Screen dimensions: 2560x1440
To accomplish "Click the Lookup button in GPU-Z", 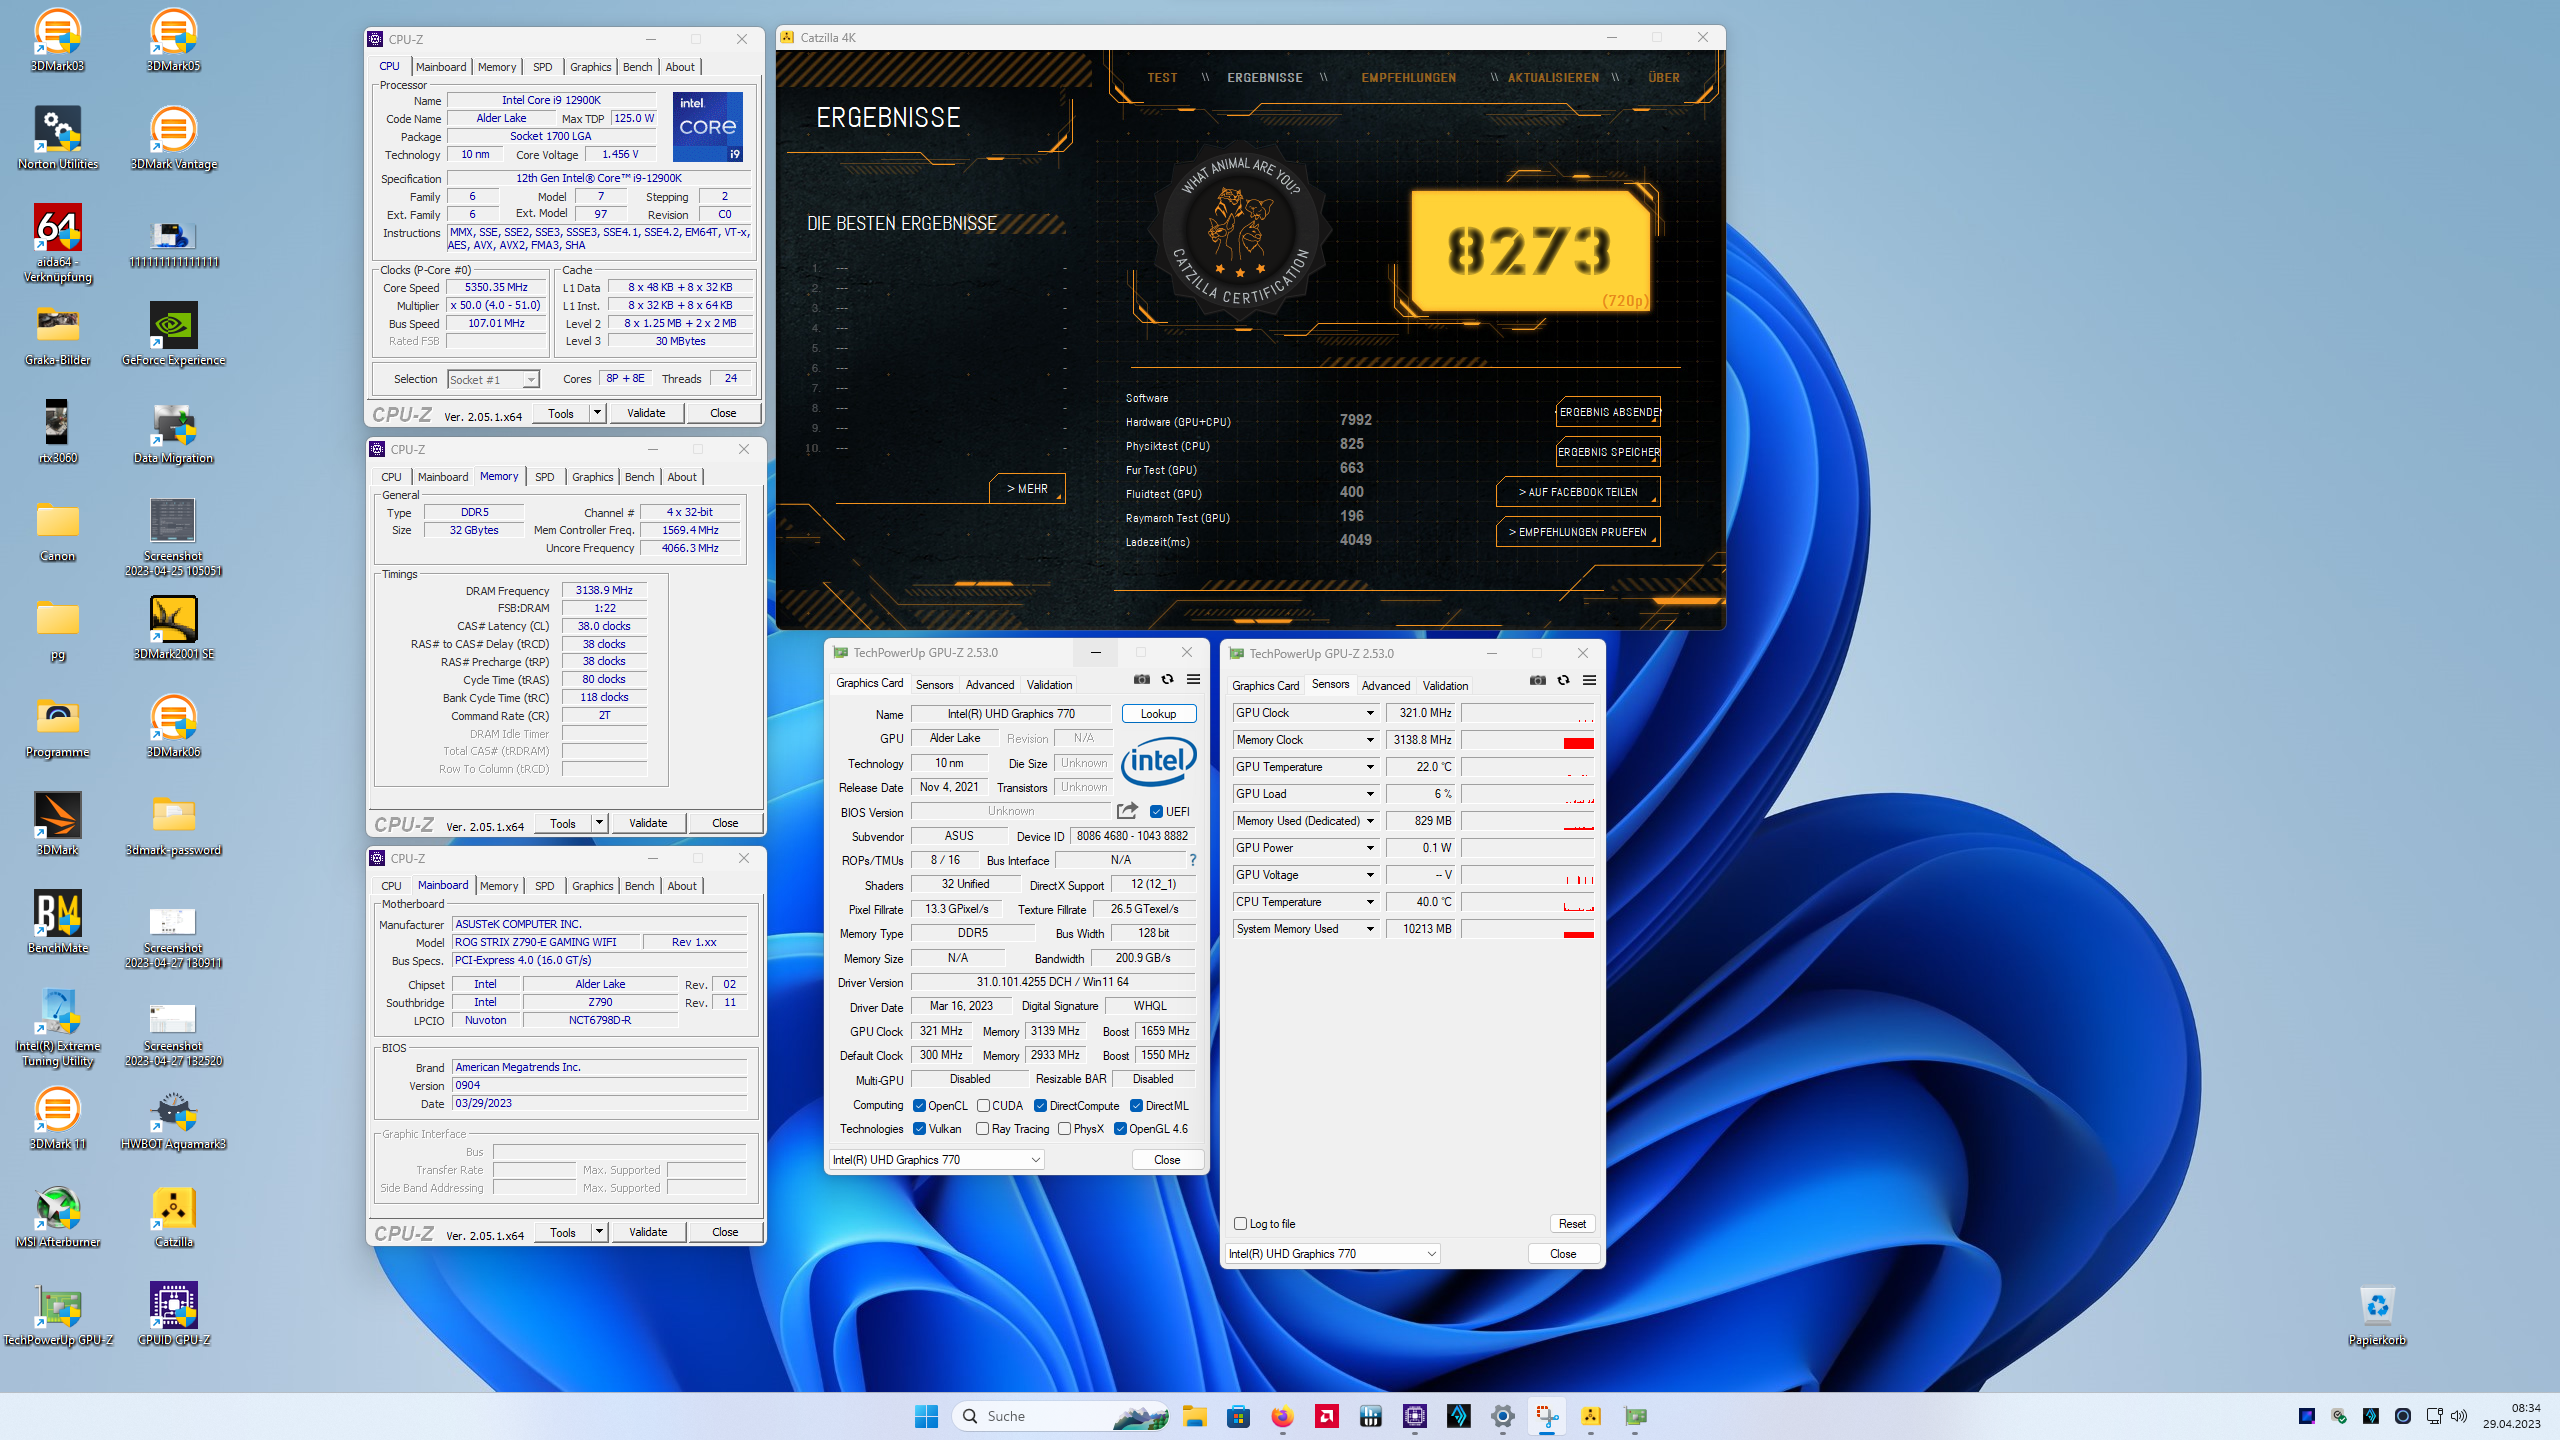I will [x=1158, y=714].
